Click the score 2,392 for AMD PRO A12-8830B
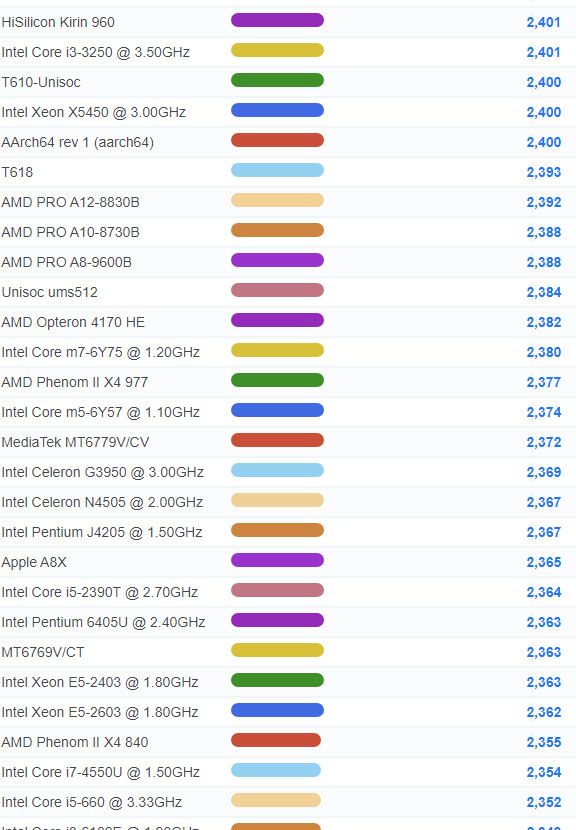576x830 pixels. [x=544, y=202]
